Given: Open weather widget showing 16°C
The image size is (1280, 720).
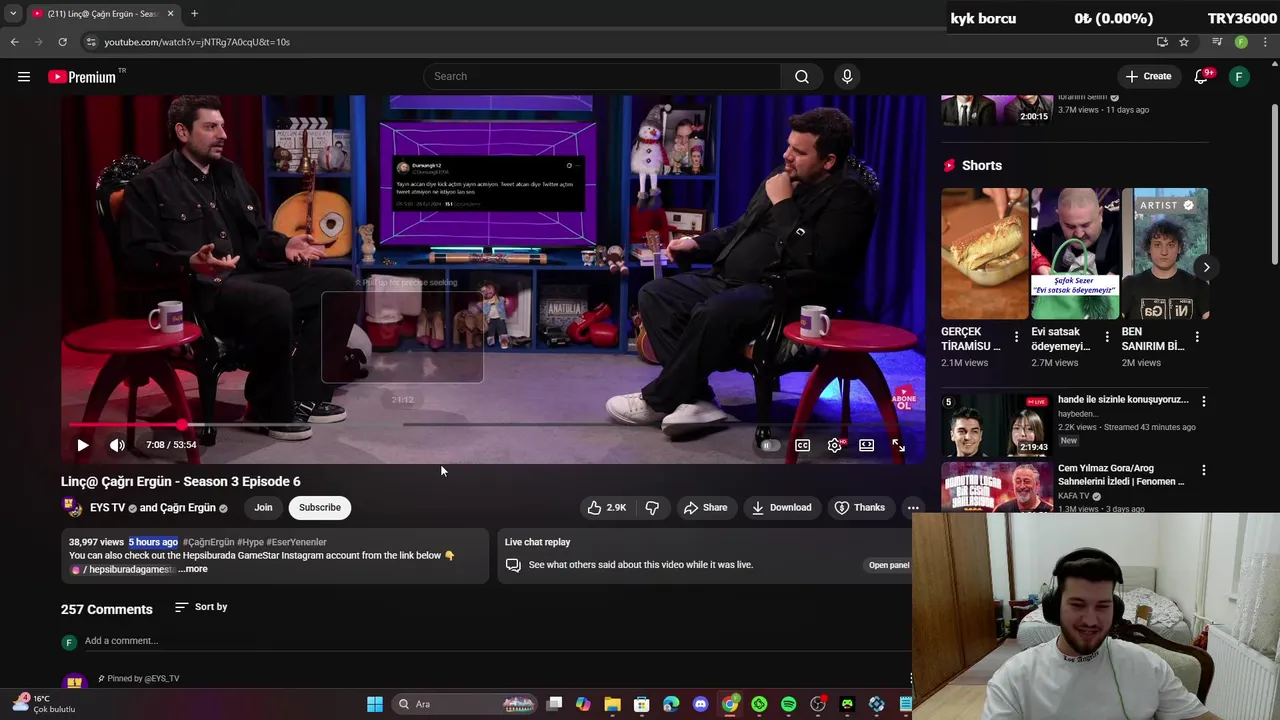Looking at the screenshot, I should coord(42,704).
